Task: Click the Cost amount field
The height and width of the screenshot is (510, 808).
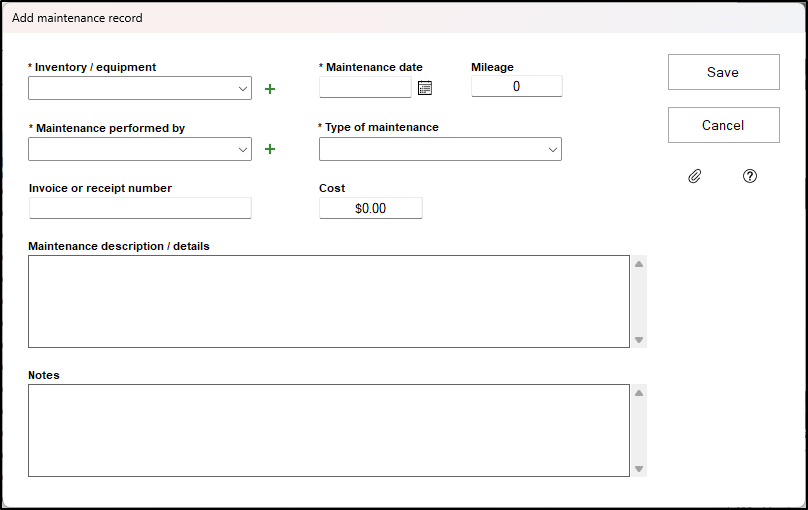Action: [x=370, y=208]
